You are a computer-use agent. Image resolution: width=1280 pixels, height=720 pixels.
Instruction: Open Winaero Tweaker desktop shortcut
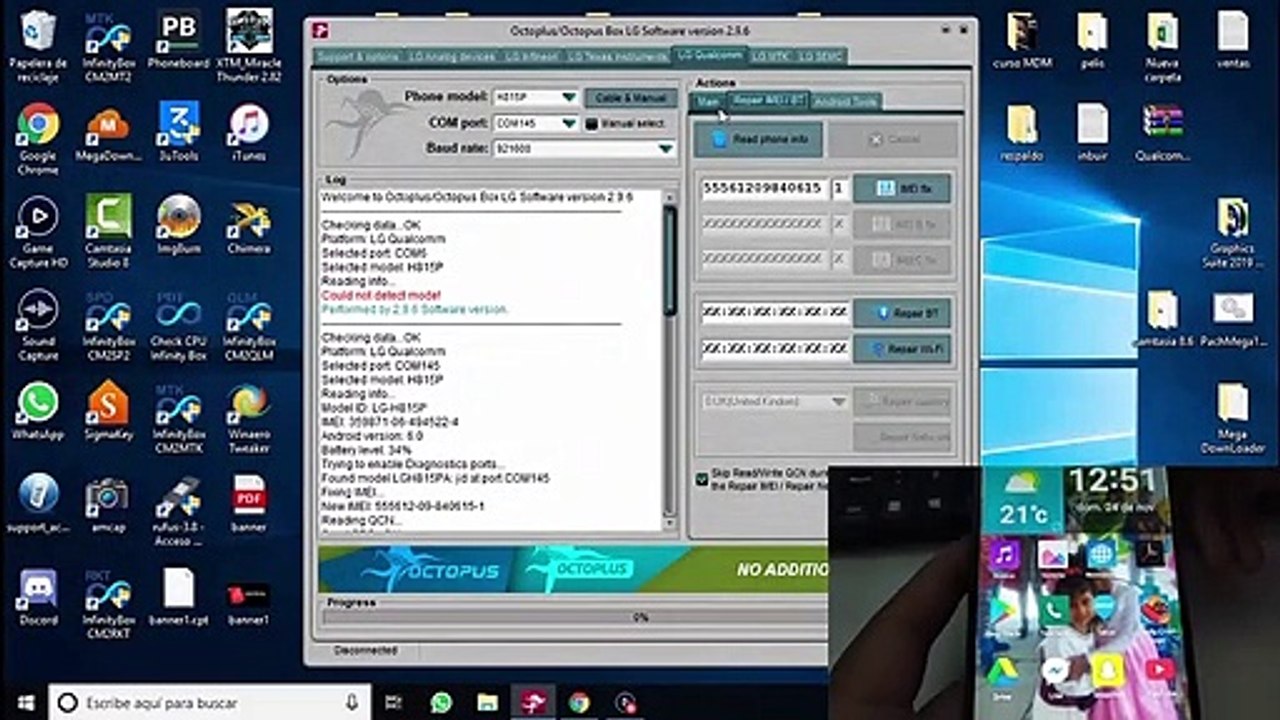point(249,418)
